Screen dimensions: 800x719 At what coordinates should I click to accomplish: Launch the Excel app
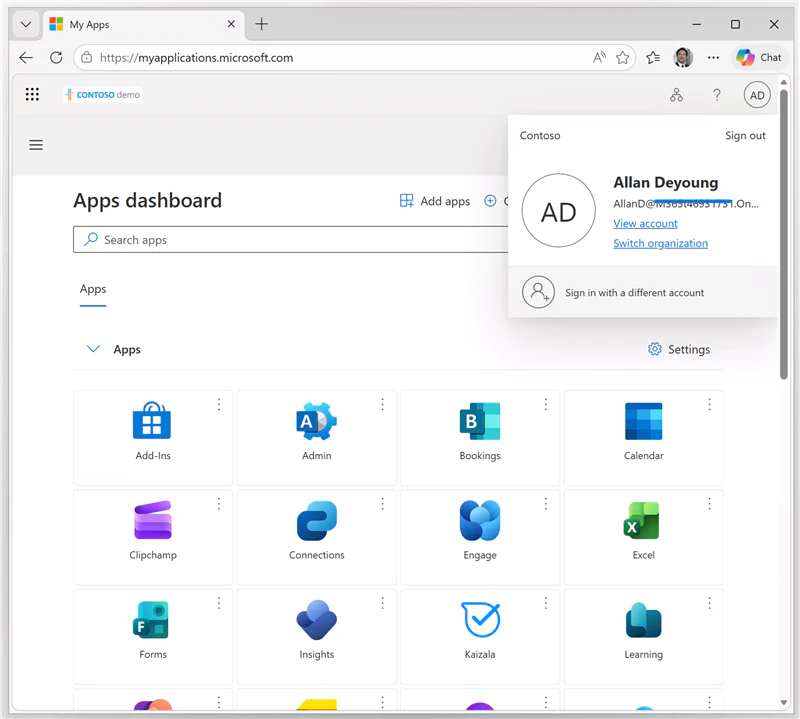point(643,537)
